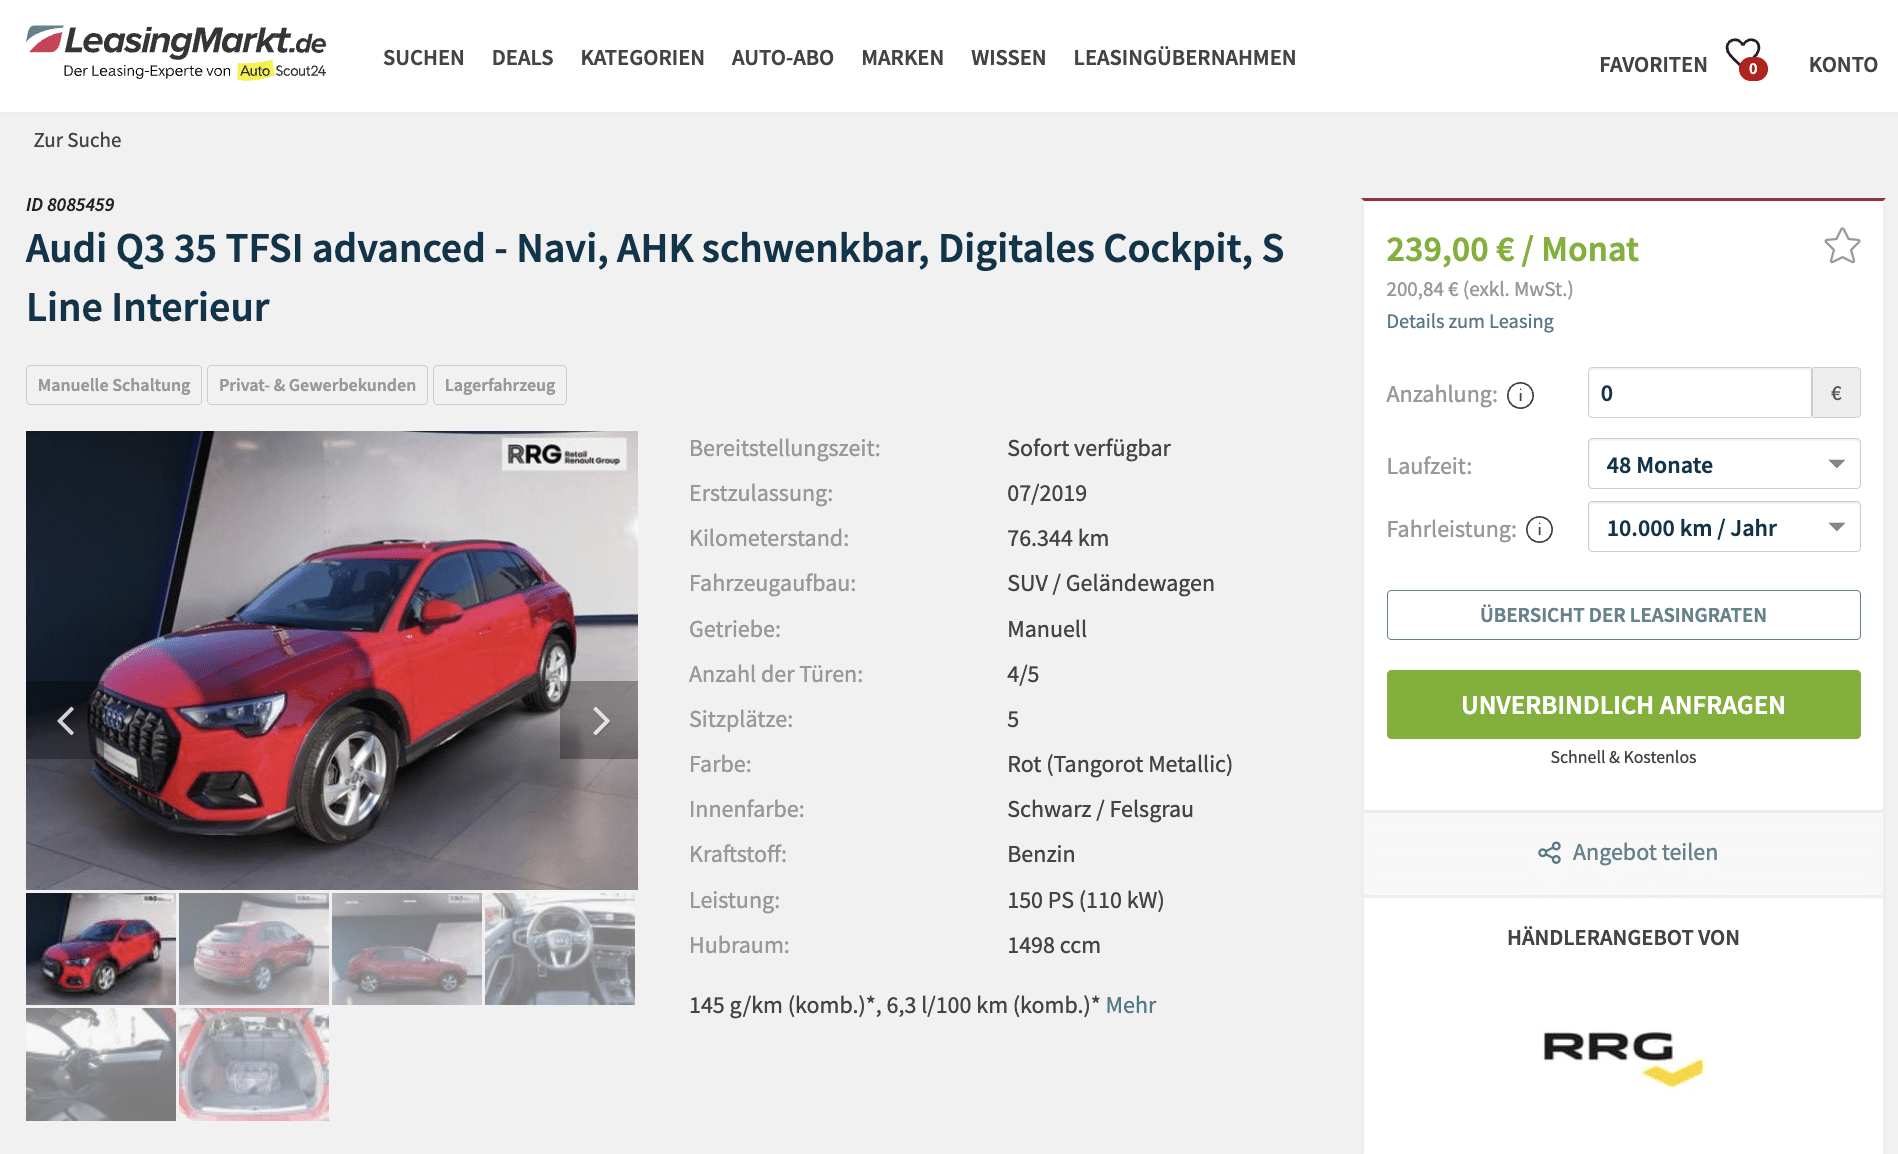1898x1154 pixels.
Task: Click the 200,84 € (exkl. MwSt.) text
Action: coord(1479,289)
